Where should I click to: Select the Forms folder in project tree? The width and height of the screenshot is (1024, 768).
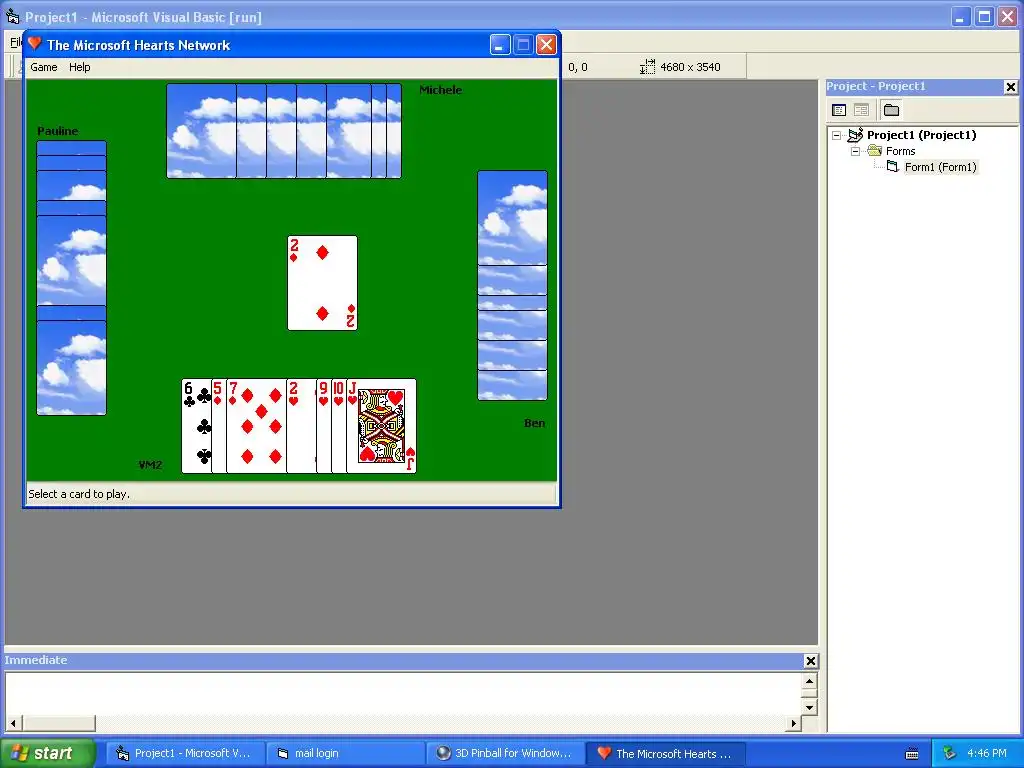[901, 151]
